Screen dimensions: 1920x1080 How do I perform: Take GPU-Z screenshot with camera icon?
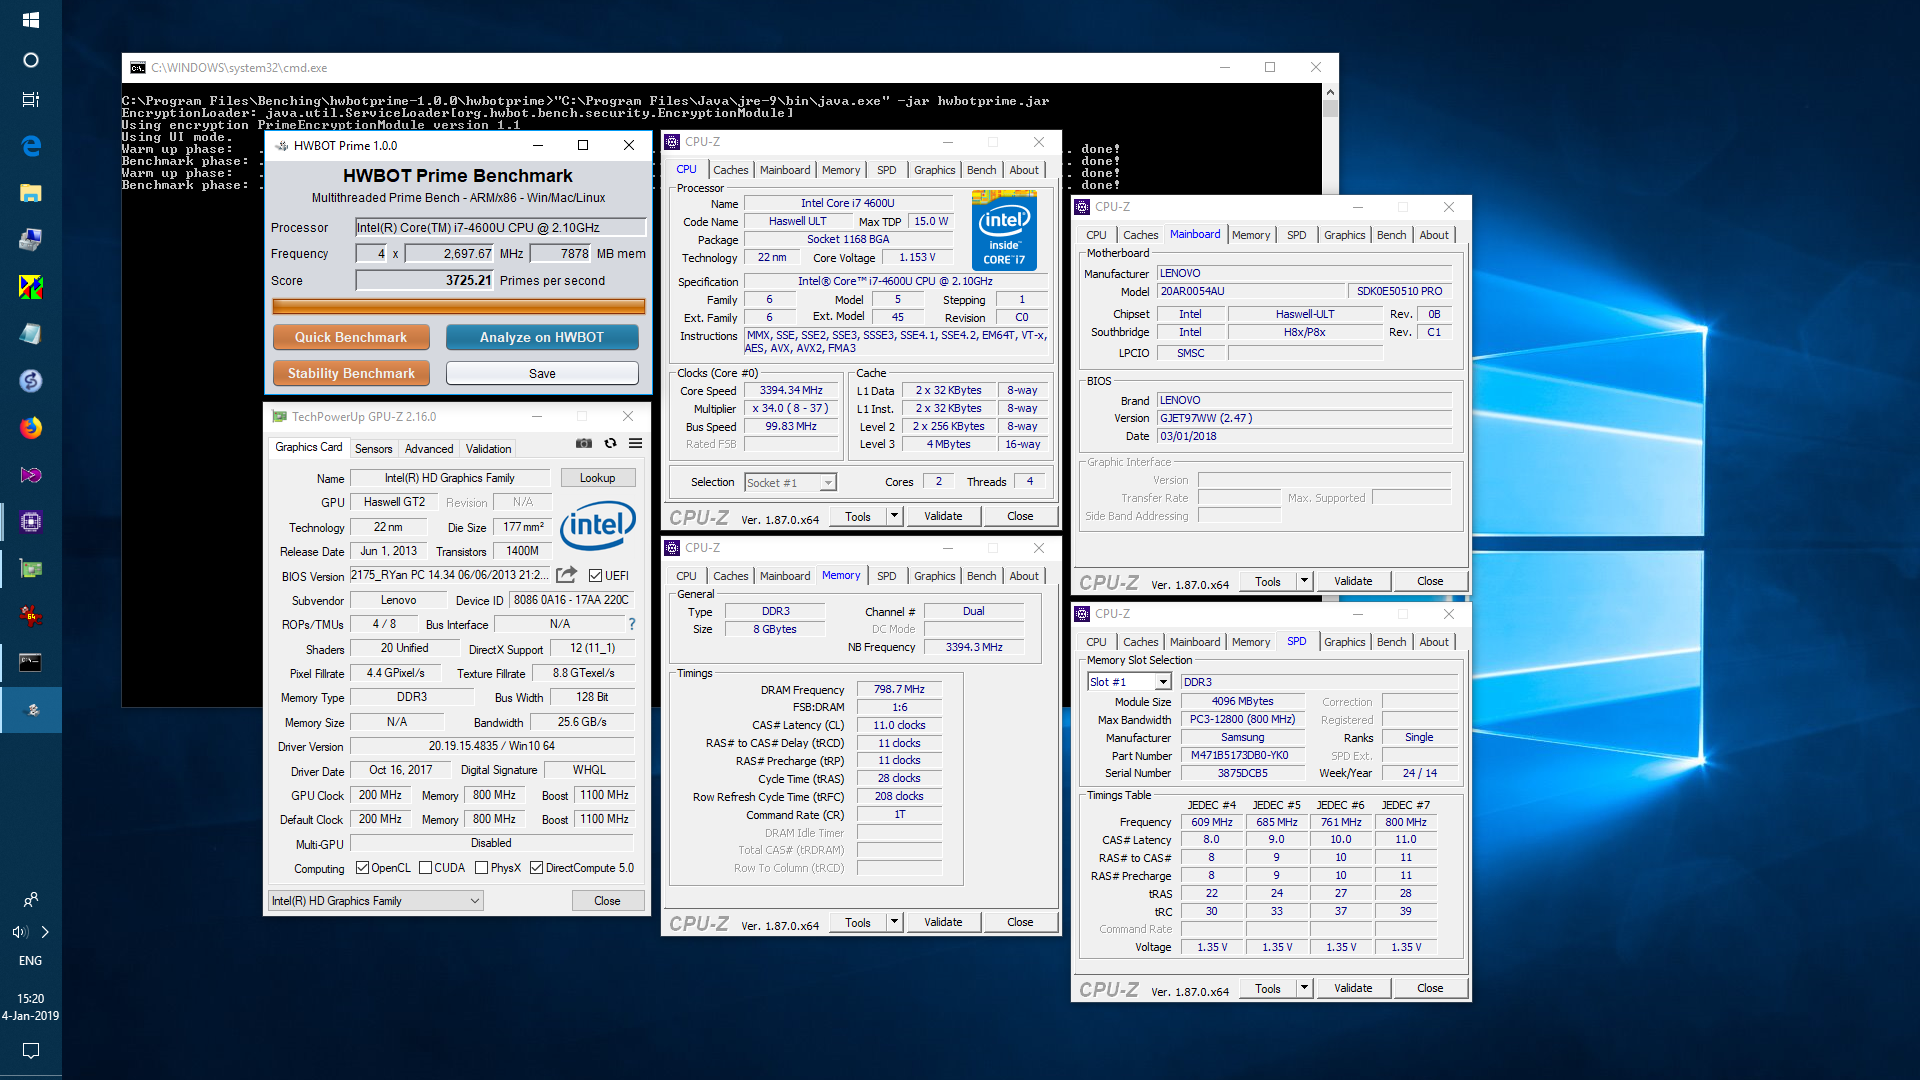[584, 443]
